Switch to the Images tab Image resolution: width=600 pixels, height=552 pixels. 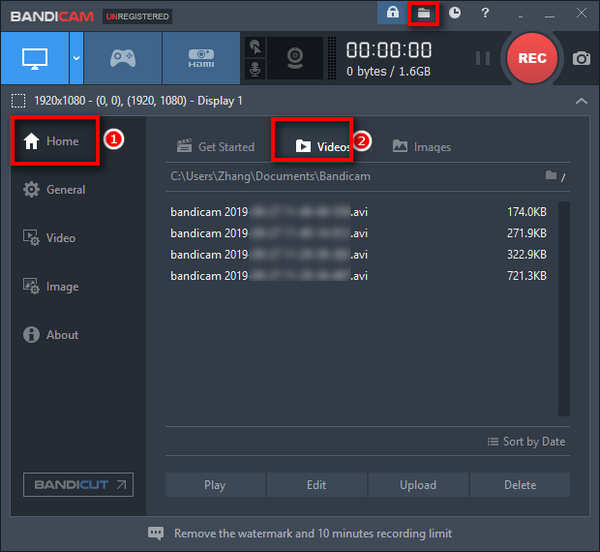[421, 146]
